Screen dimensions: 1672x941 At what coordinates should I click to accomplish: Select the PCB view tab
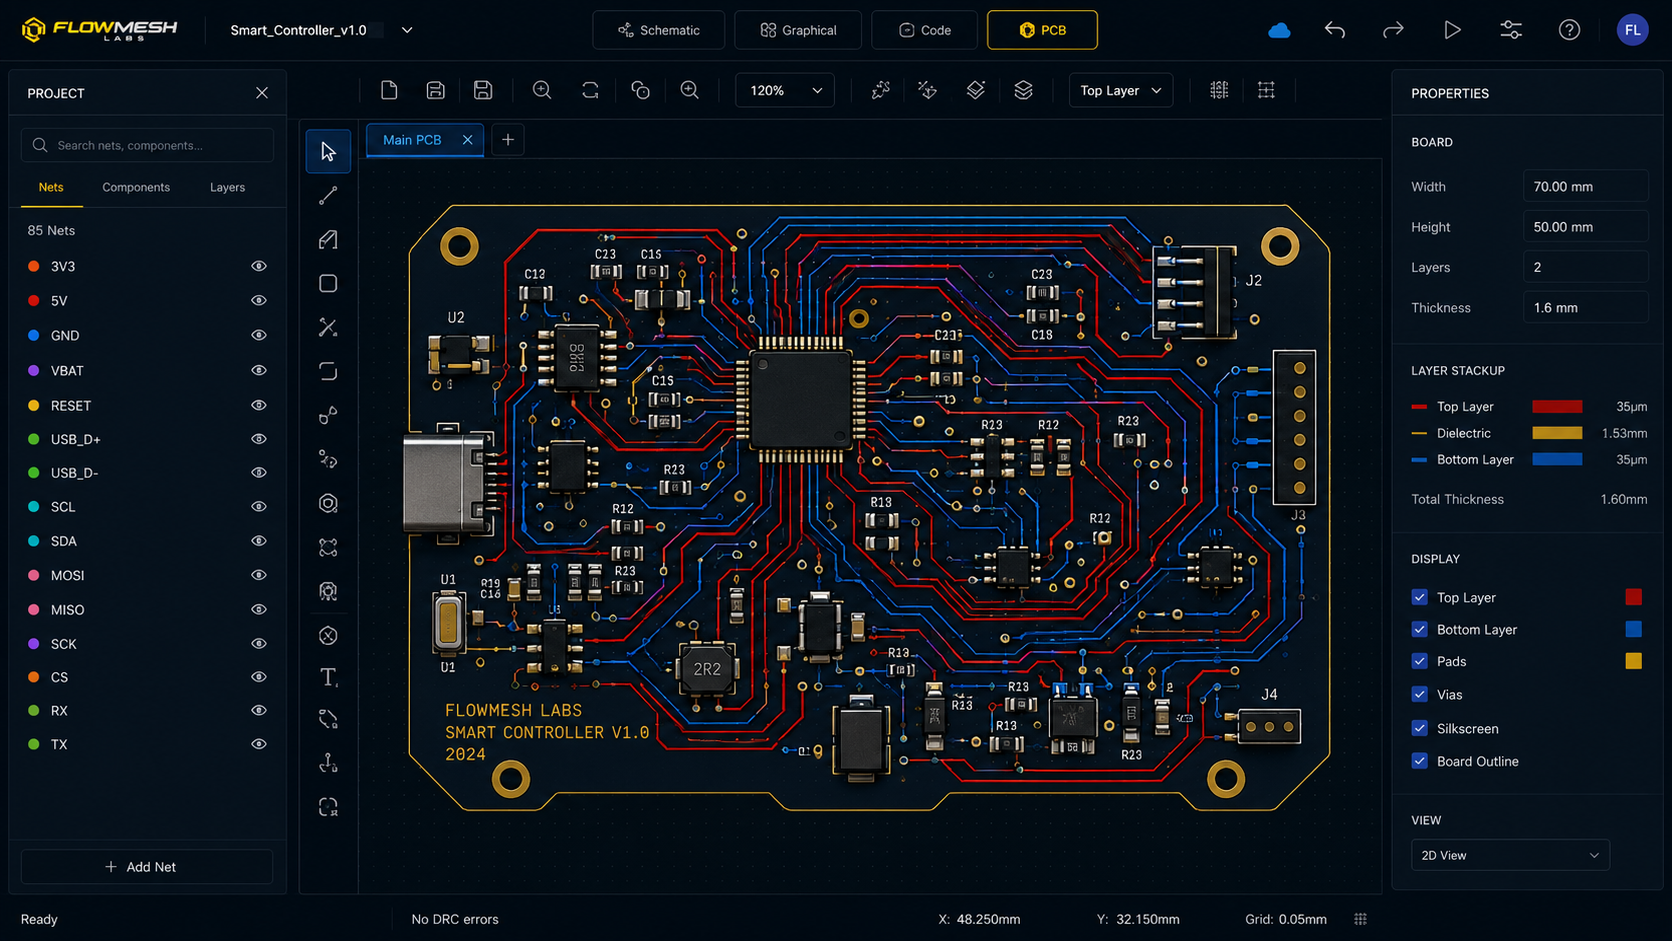[x=1042, y=30]
